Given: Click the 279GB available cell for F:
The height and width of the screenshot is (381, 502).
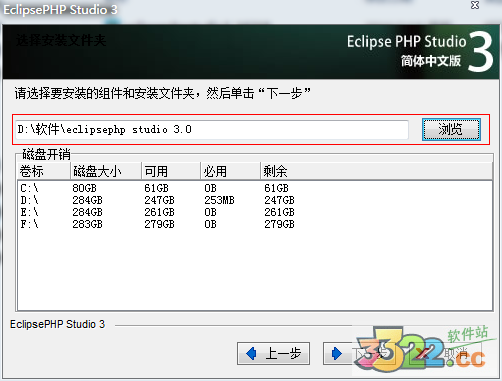Looking at the screenshot, I should point(159,224).
